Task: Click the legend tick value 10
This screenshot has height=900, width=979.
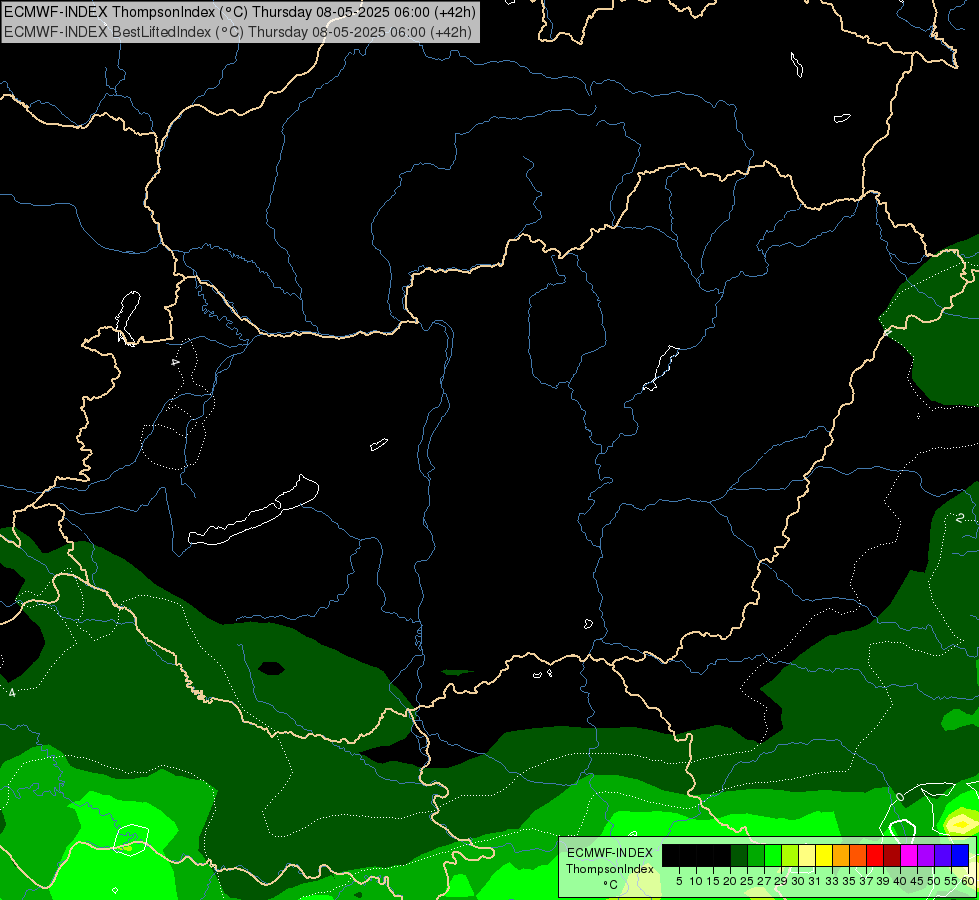Action: click(x=696, y=881)
